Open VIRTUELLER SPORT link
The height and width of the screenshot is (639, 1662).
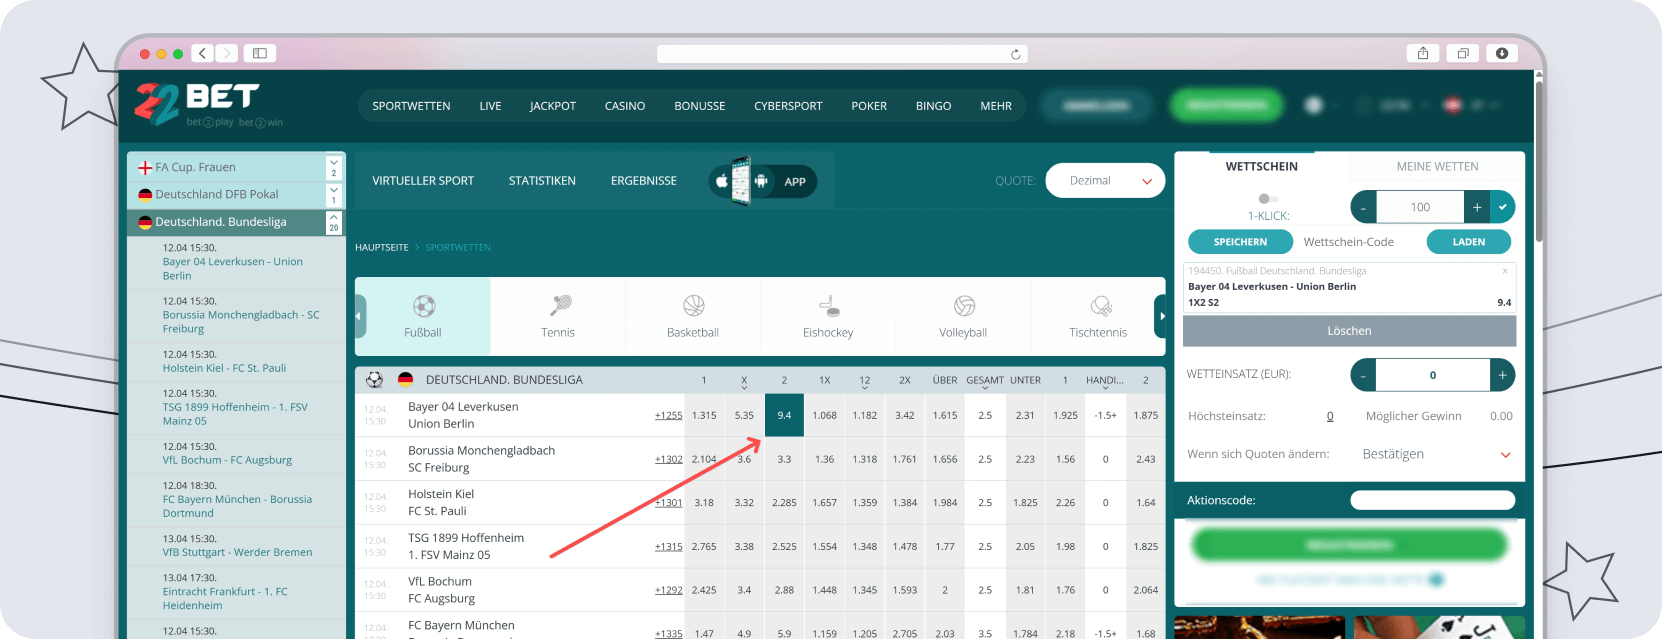tap(423, 181)
